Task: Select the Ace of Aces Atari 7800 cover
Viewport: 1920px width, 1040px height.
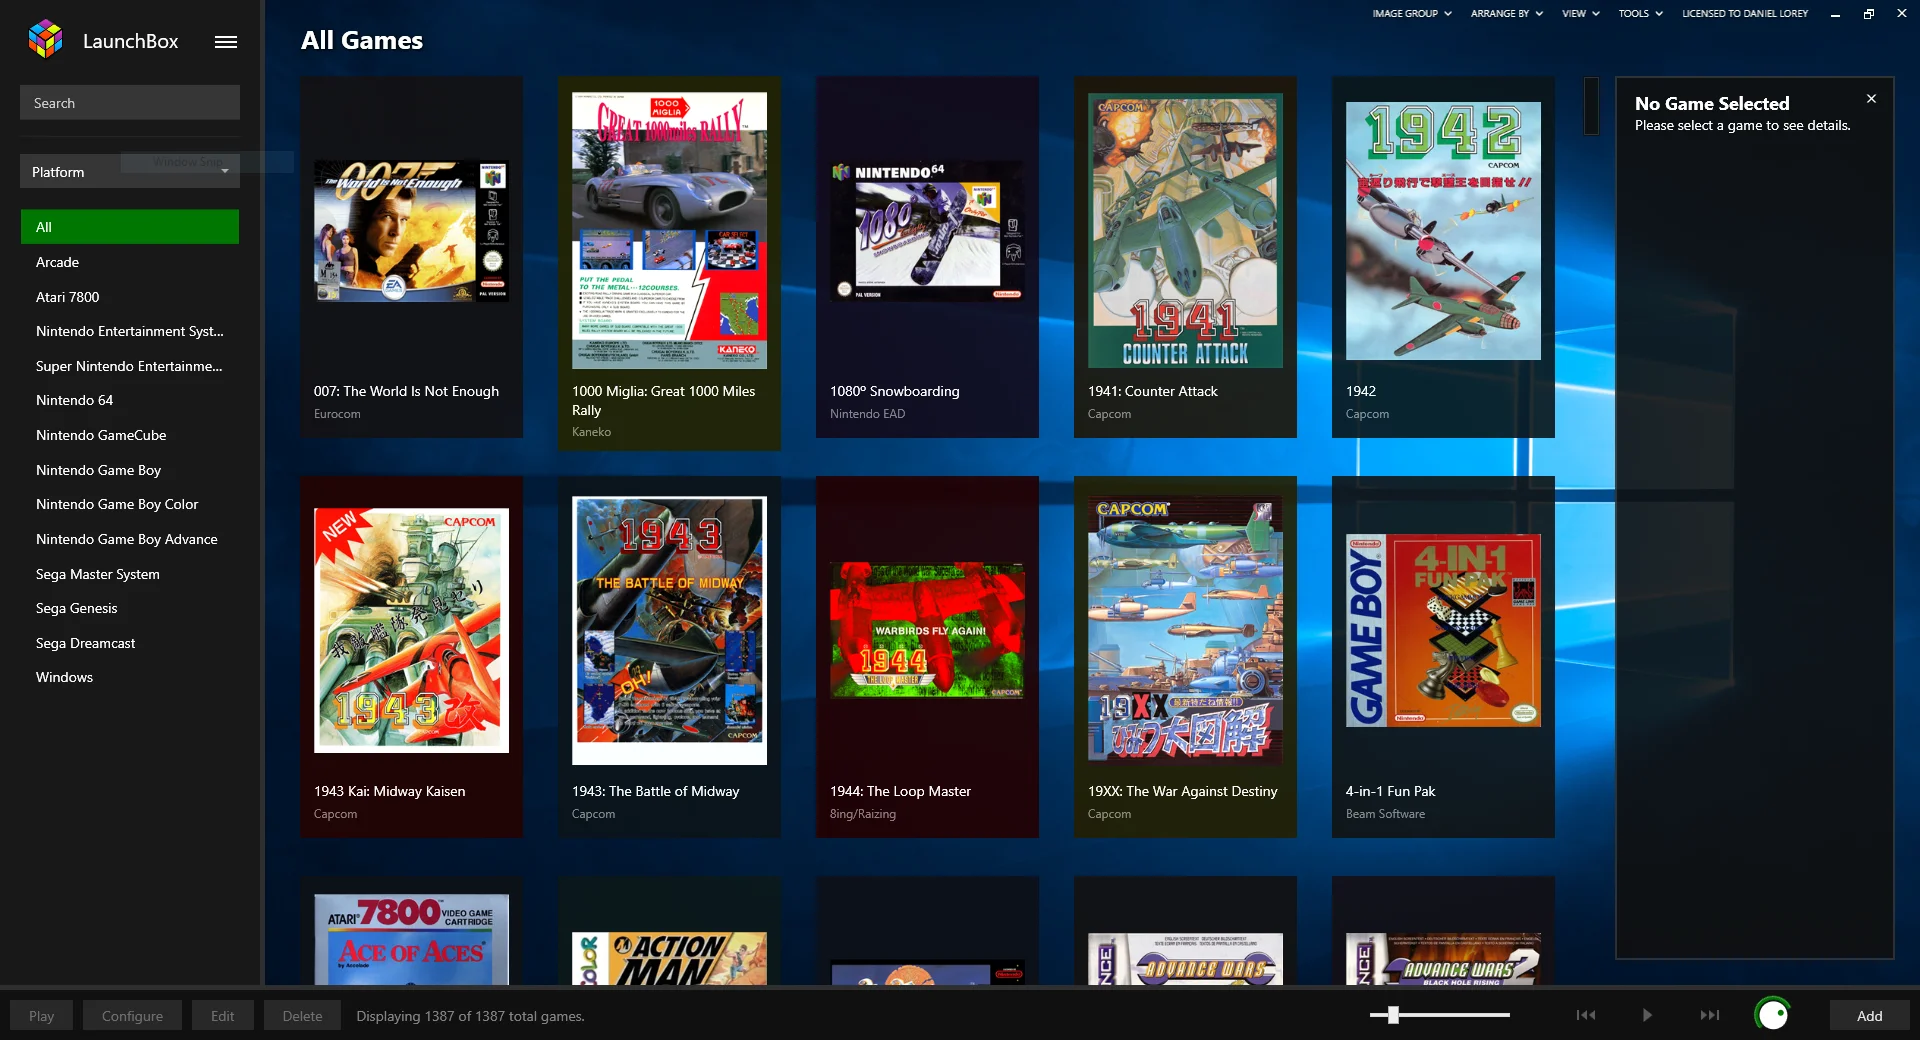Action: click(x=411, y=939)
